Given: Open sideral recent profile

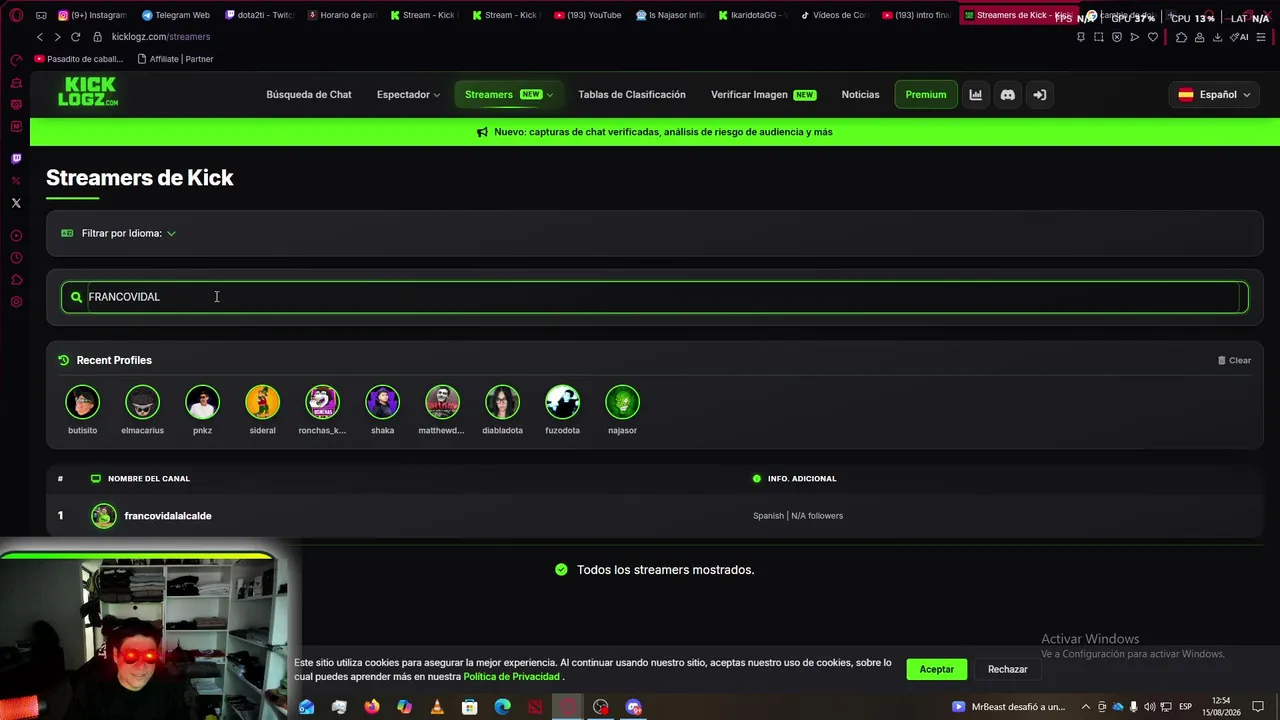Looking at the screenshot, I should click(262, 410).
